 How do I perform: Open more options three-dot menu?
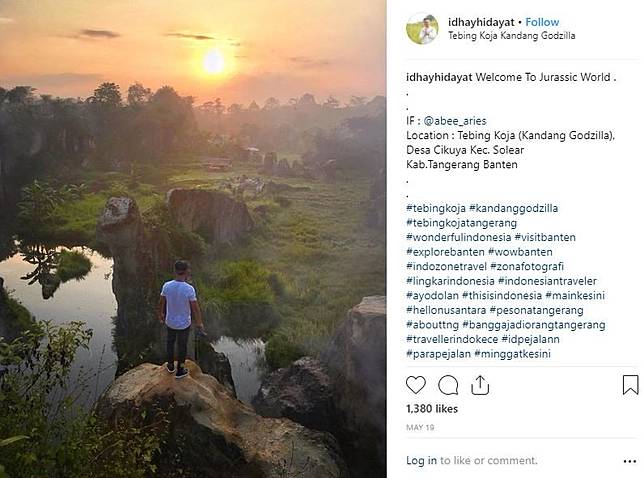629,461
